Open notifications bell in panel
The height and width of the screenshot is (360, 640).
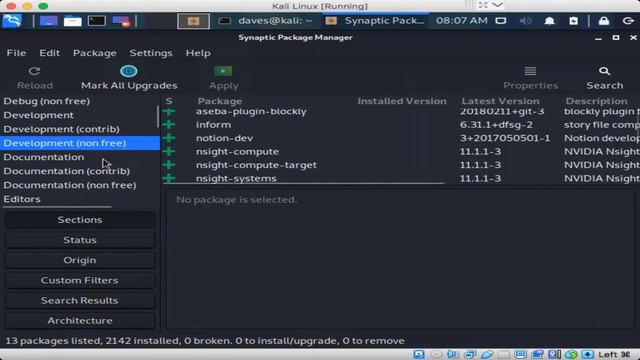tap(549, 20)
